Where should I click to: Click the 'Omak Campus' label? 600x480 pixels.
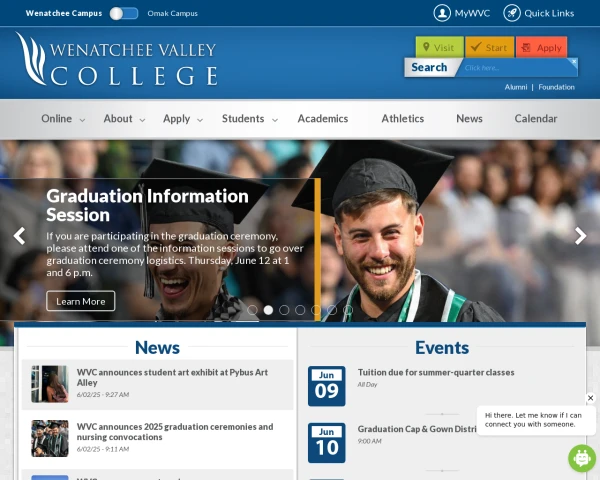(173, 13)
